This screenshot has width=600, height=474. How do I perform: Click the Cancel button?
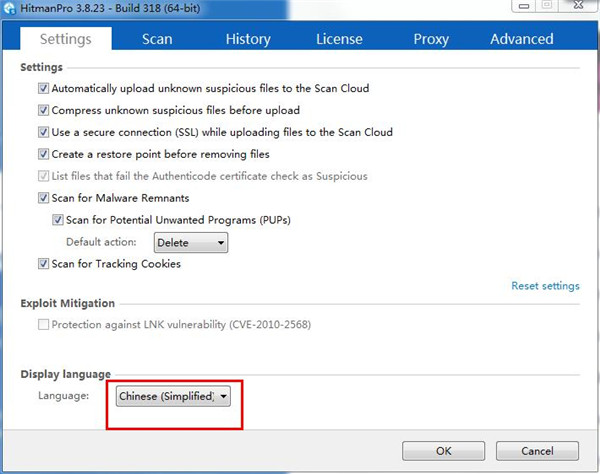tap(537, 451)
